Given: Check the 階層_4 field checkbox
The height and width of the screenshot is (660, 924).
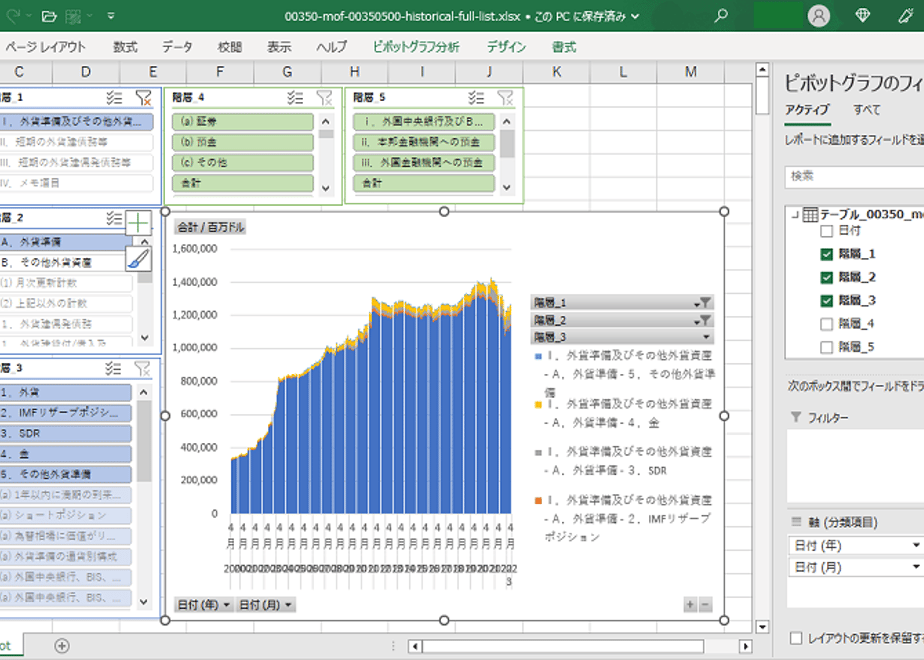Looking at the screenshot, I should (x=827, y=324).
